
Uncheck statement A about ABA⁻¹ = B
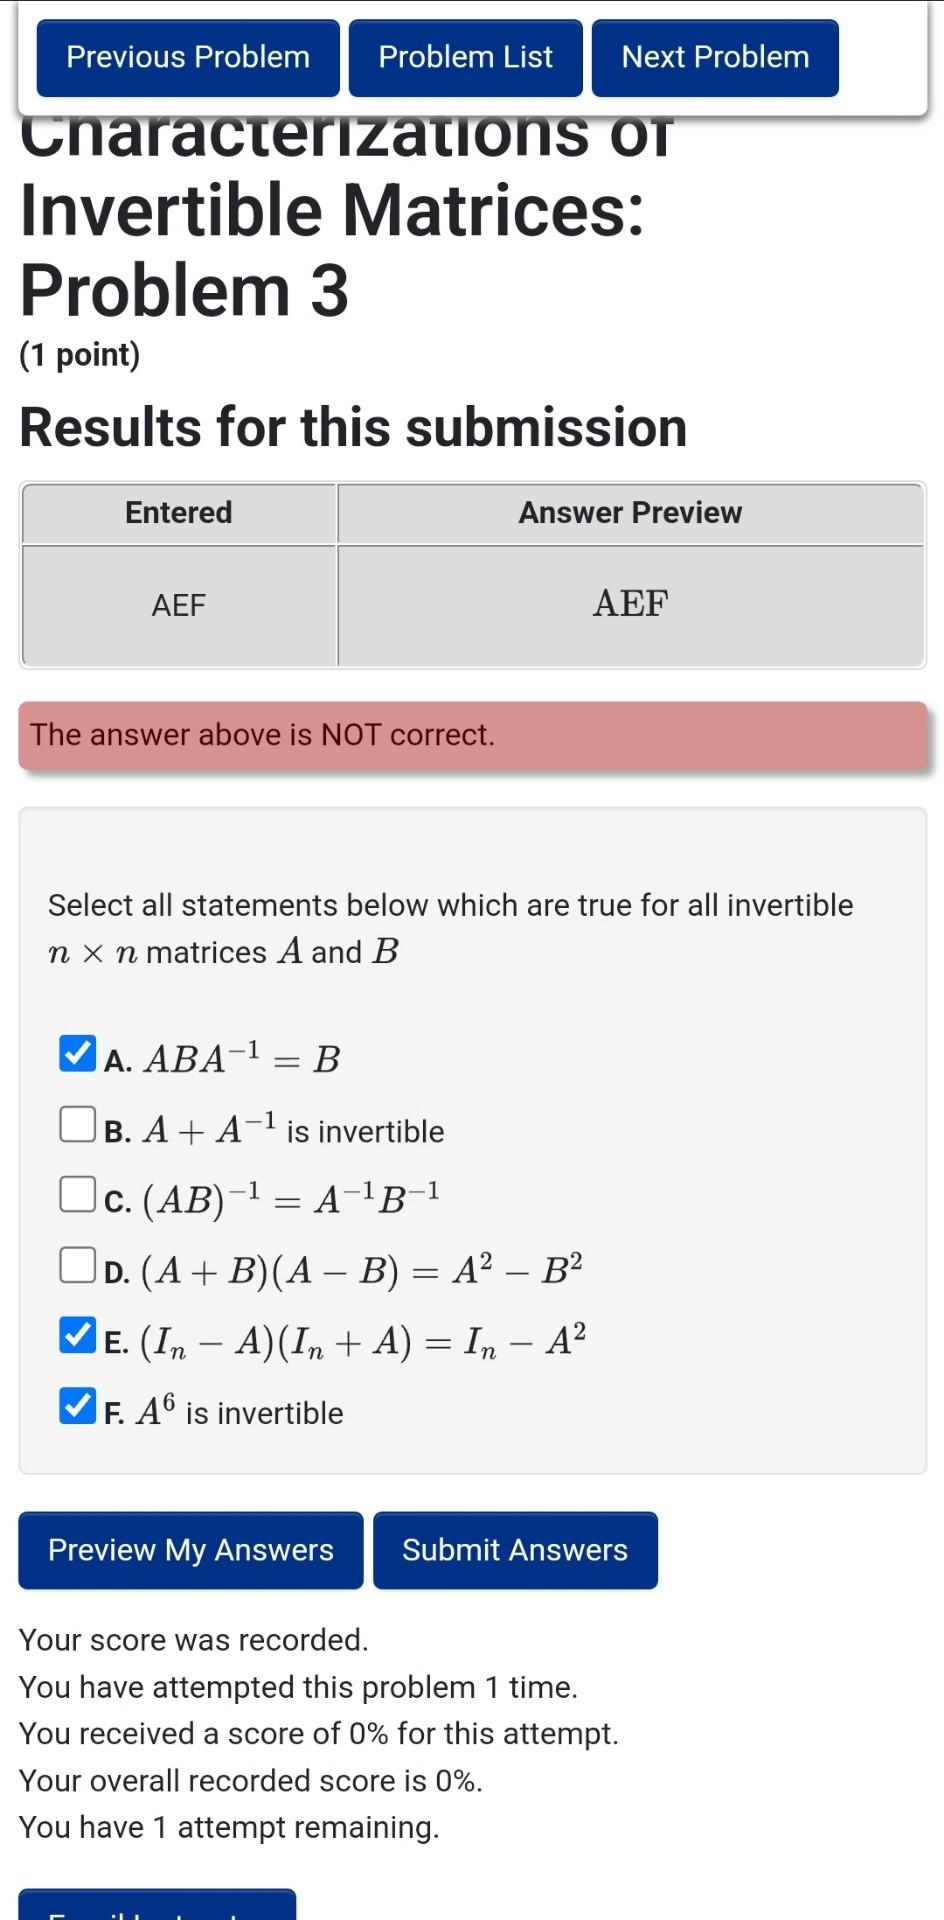tap(76, 1052)
